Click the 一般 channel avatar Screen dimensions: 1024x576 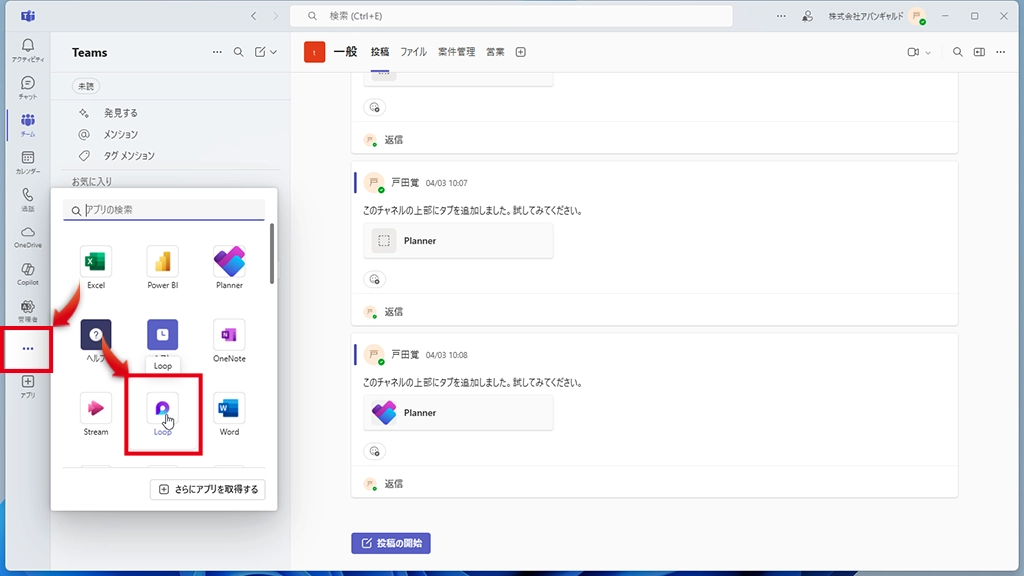314,52
